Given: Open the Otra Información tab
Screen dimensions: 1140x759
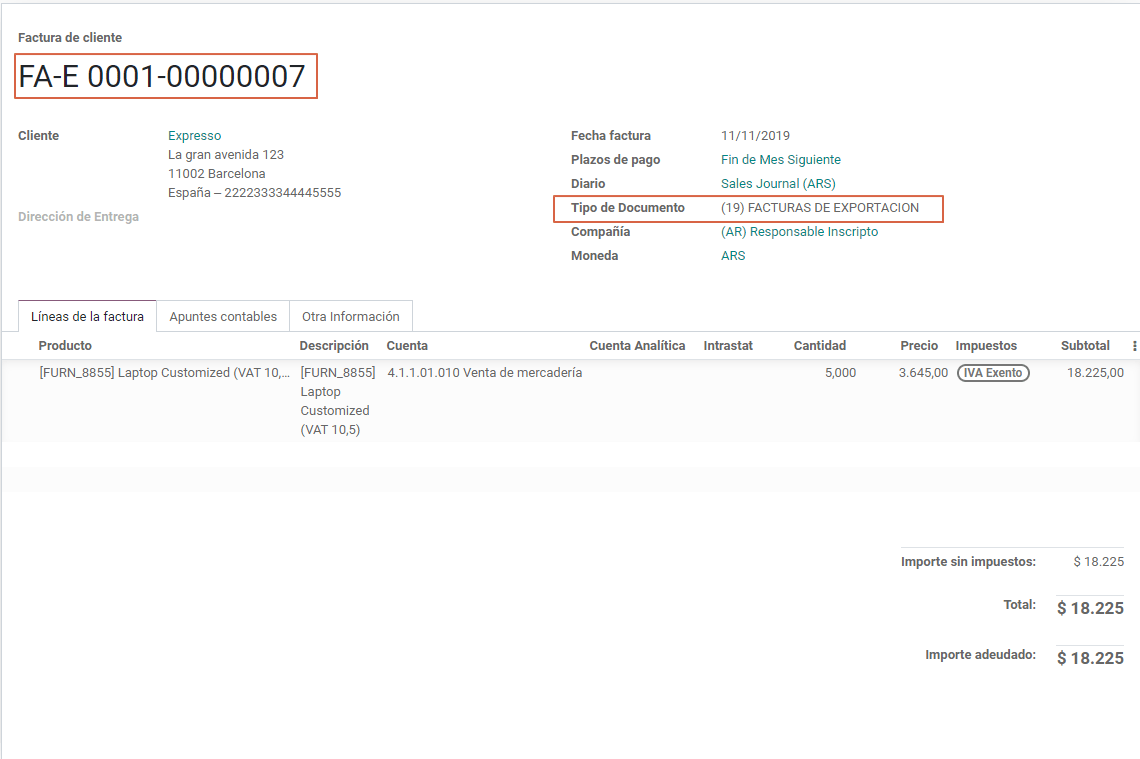Looking at the screenshot, I should (350, 316).
